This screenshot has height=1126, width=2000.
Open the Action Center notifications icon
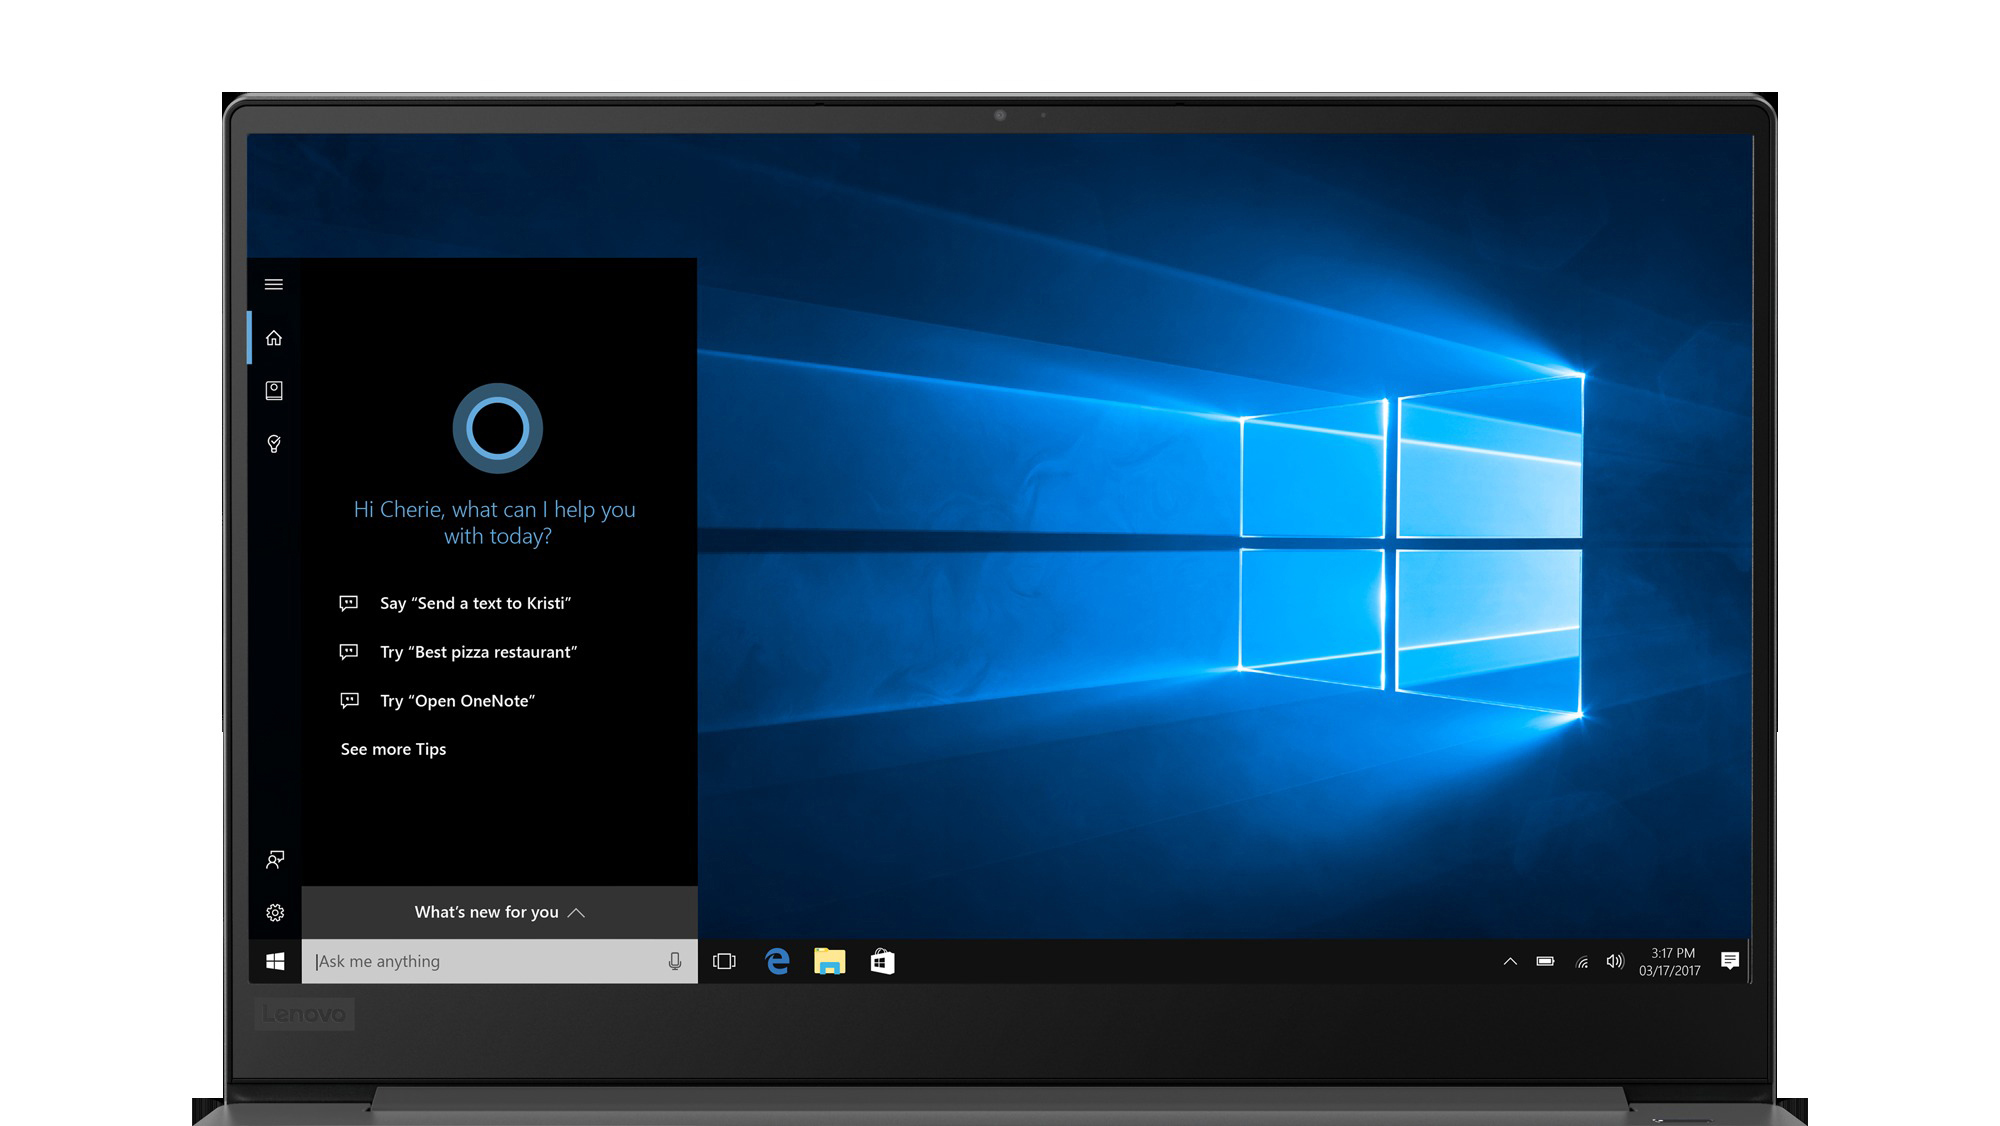tap(1730, 961)
